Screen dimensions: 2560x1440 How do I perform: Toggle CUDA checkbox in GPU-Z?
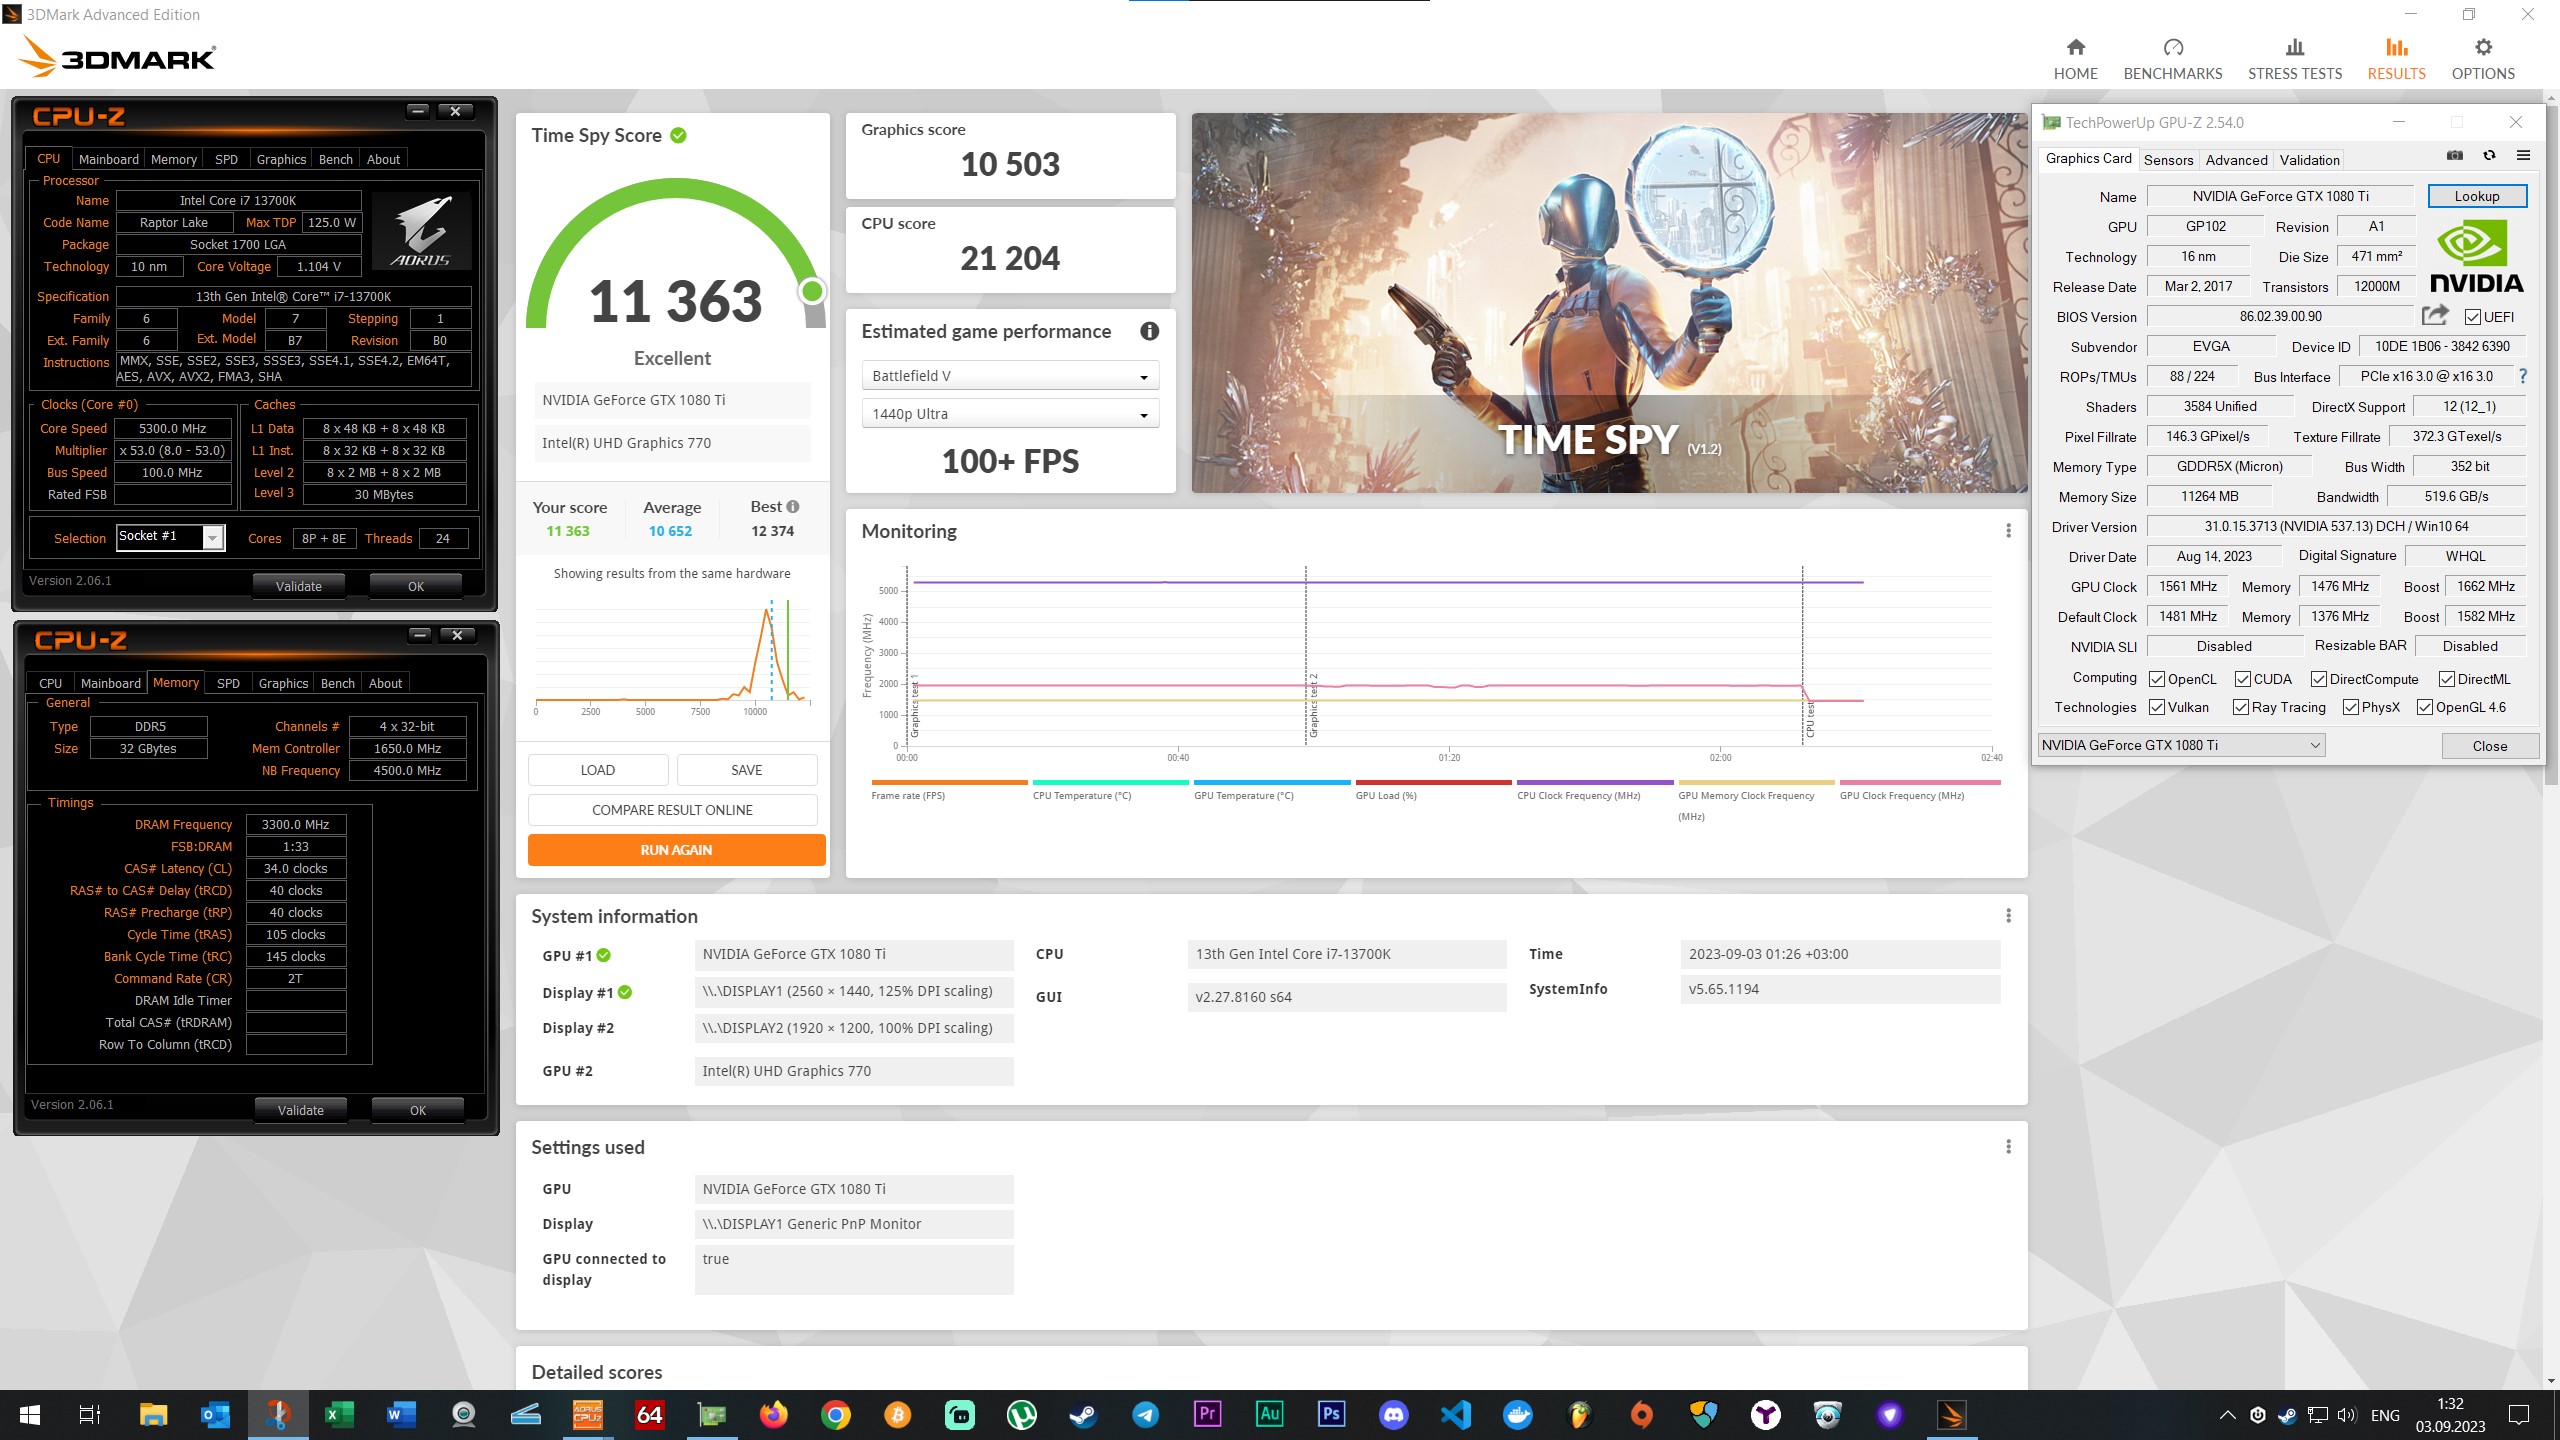coord(2243,679)
